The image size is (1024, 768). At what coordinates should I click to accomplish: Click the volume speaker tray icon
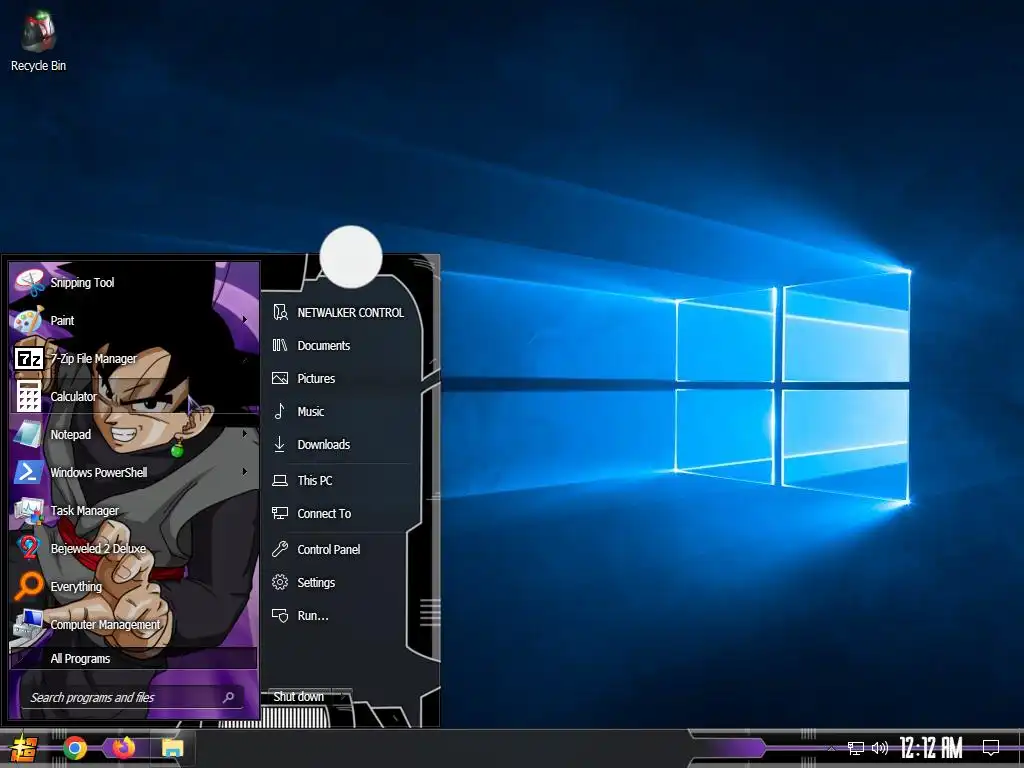(x=880, y=748)
